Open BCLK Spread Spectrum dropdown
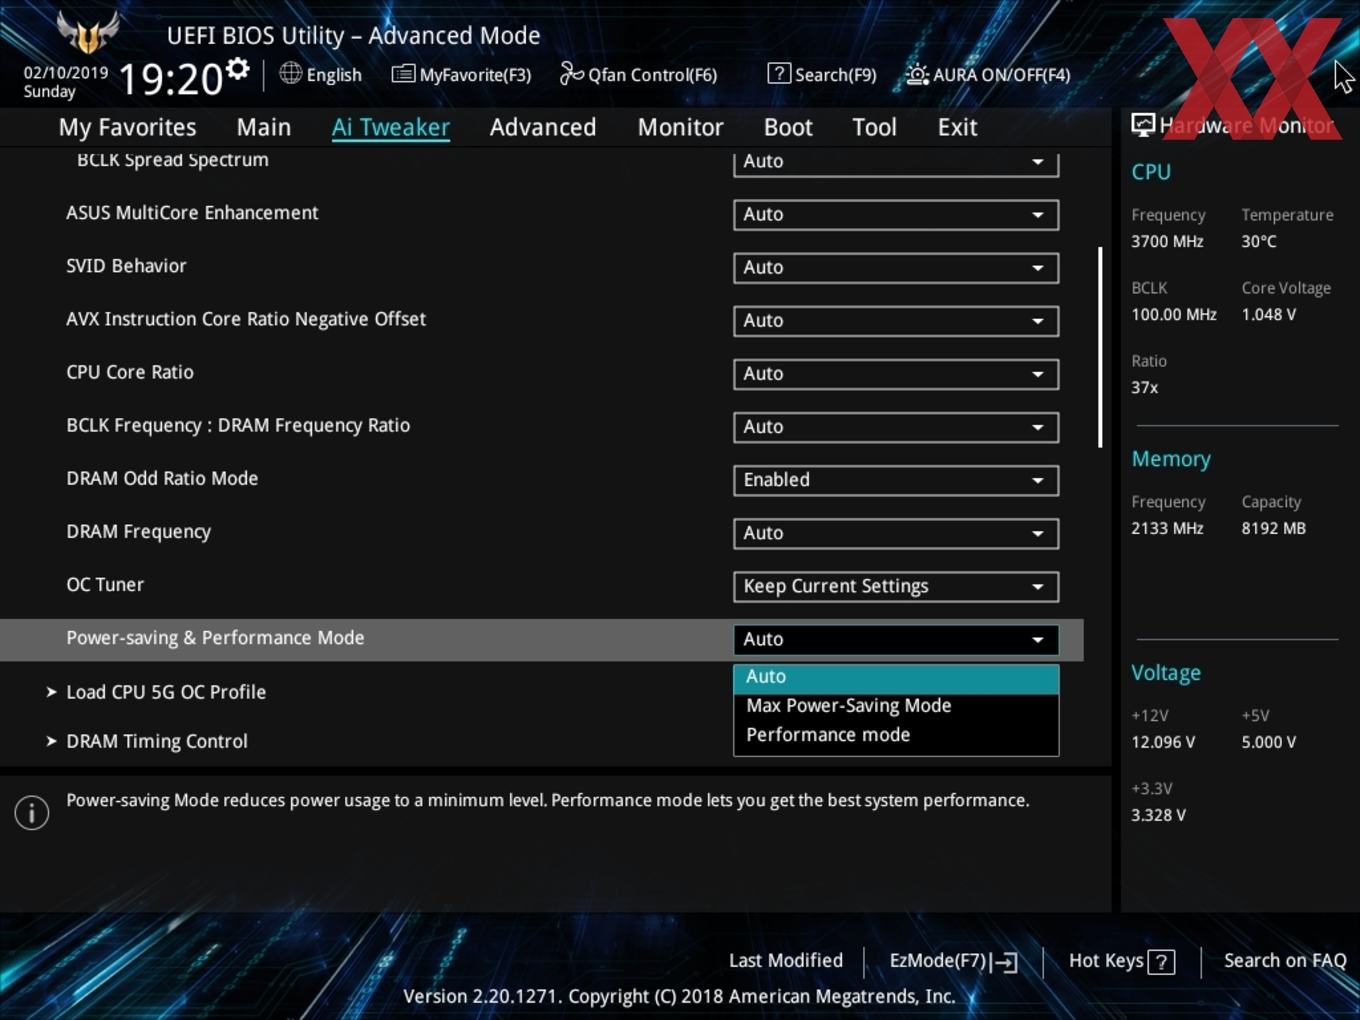The height and width of the screenshot is (1020, 1360). tap(896, 163)
